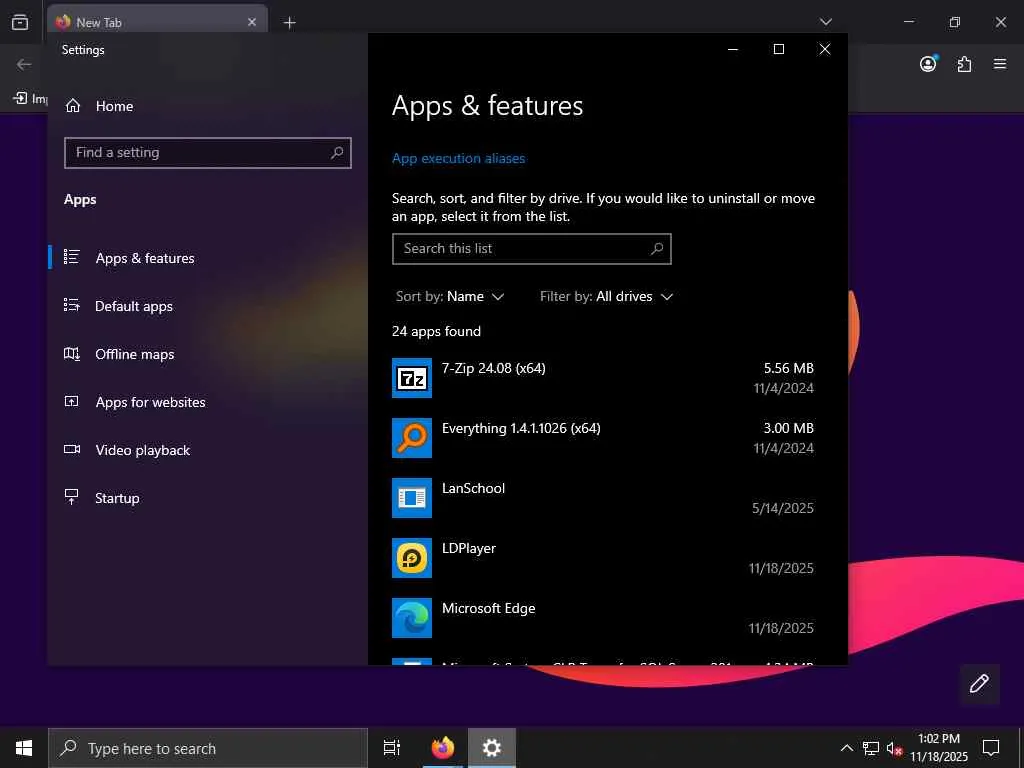Click the Startup sidebar icon
The width and height of the screenshot is (1024, 768).
[x=72, y=497]
